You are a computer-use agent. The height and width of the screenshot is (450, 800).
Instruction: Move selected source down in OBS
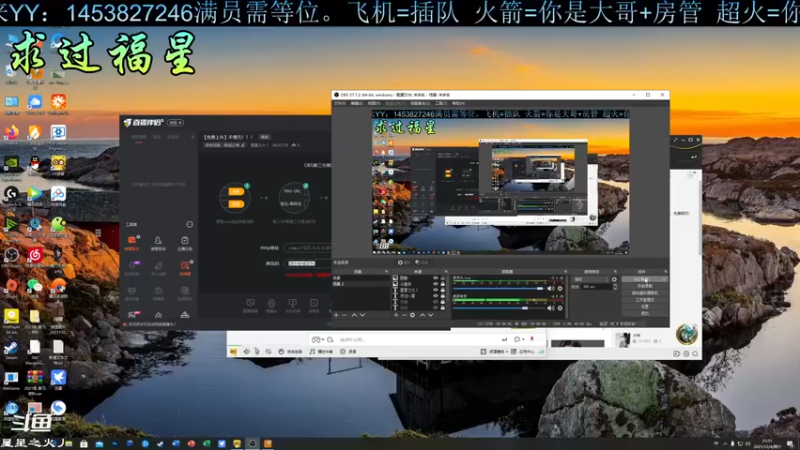coord(431,315)
